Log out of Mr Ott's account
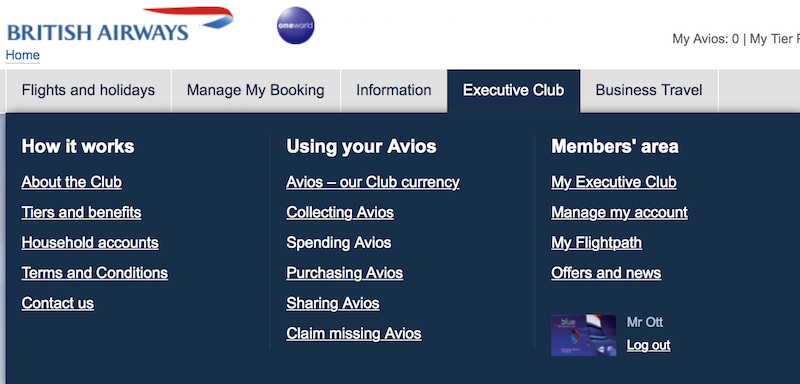The image size is (800, 384). (x=648, y=345)
